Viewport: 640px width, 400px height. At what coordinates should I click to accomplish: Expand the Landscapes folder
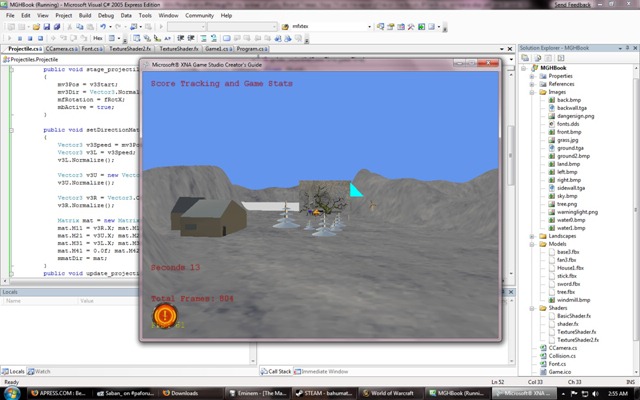(532, 236)
